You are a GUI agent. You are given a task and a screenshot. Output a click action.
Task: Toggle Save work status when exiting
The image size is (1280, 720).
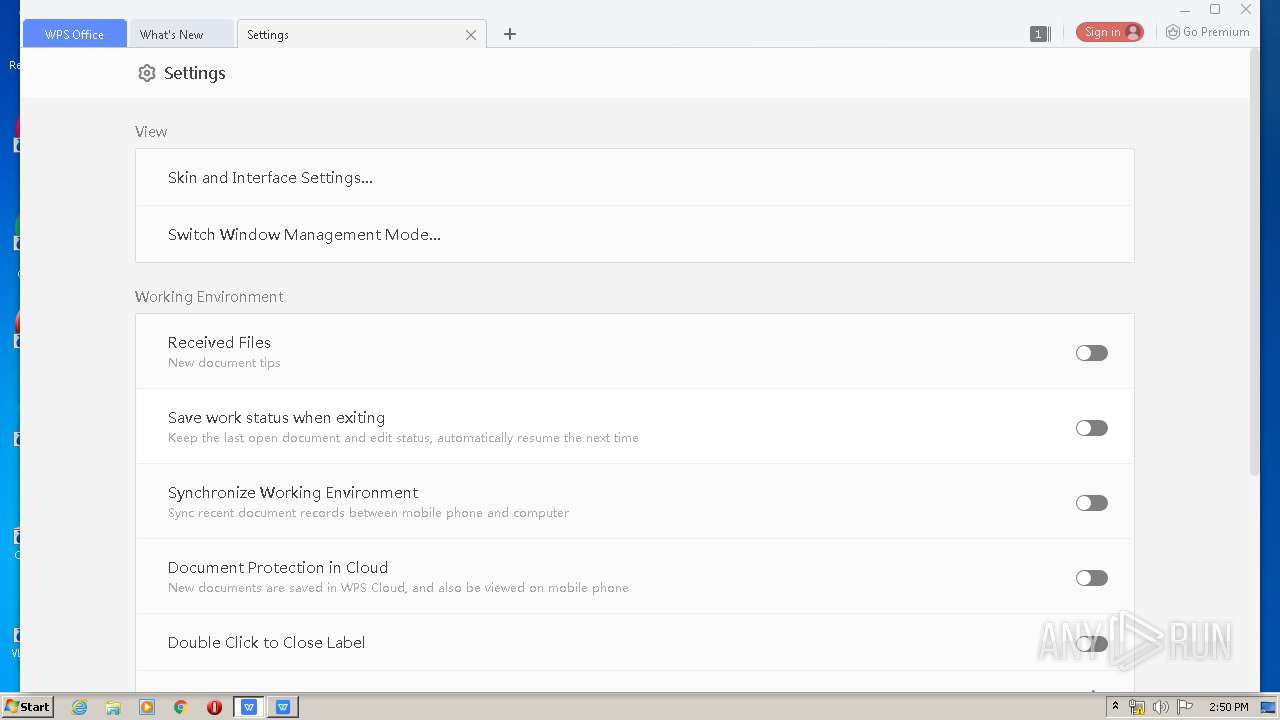[1091, 428]
